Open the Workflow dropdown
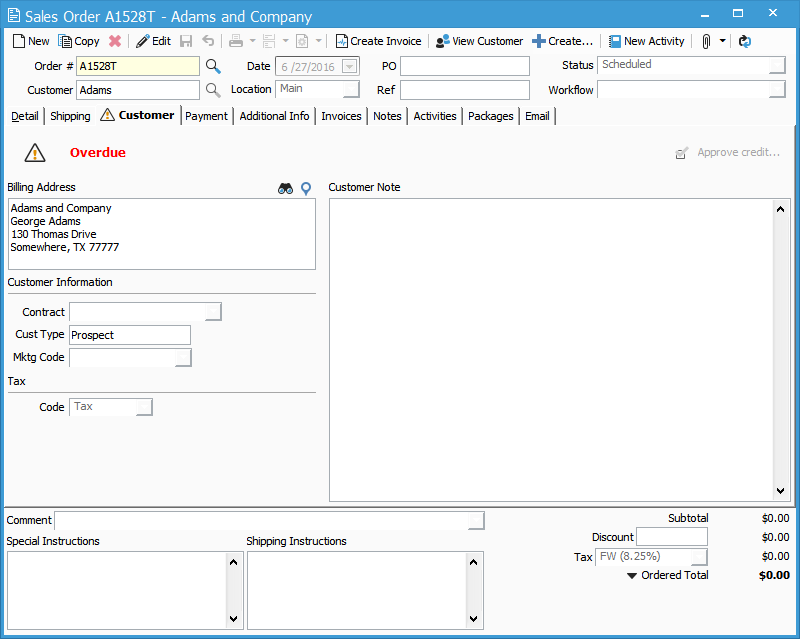 pos(777,90)
